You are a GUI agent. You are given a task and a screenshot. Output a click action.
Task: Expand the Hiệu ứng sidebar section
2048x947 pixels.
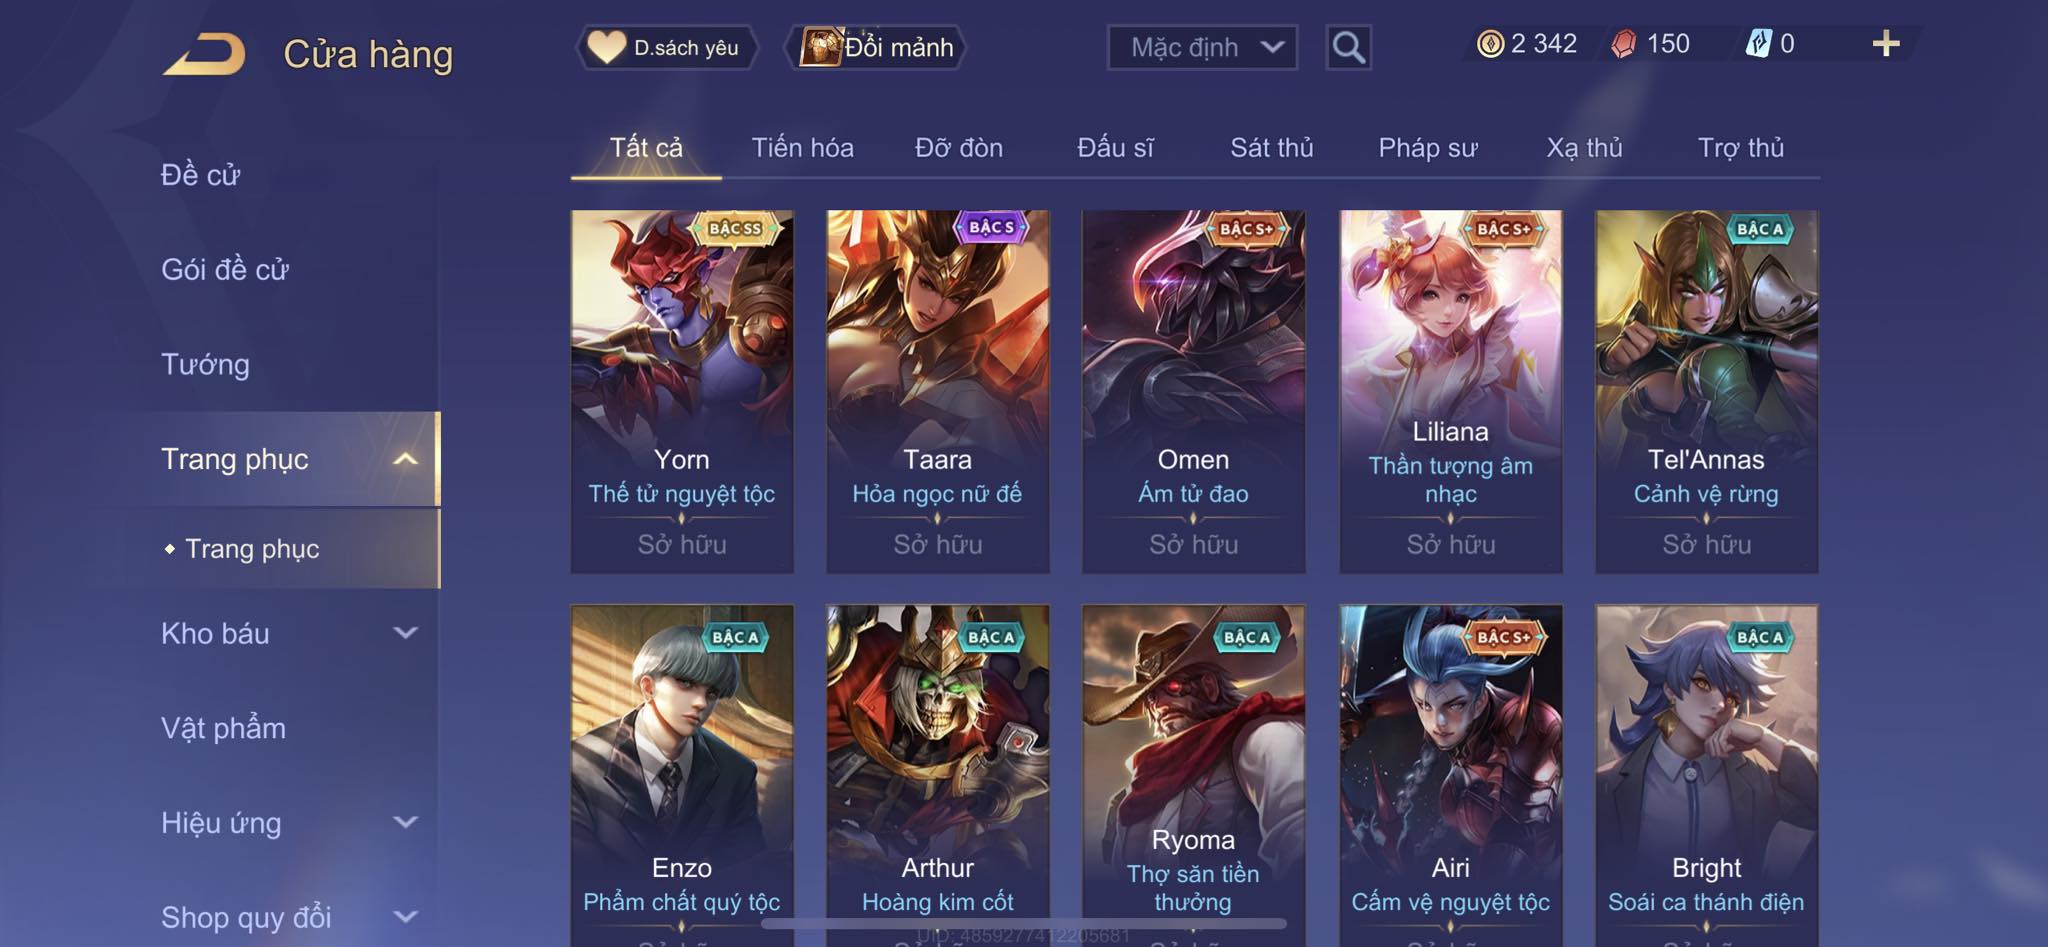[x=290, y=823]
